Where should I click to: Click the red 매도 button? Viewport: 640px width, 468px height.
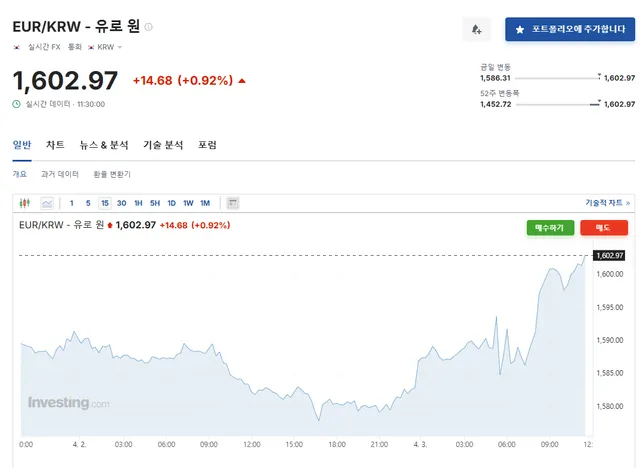point(604,228)
